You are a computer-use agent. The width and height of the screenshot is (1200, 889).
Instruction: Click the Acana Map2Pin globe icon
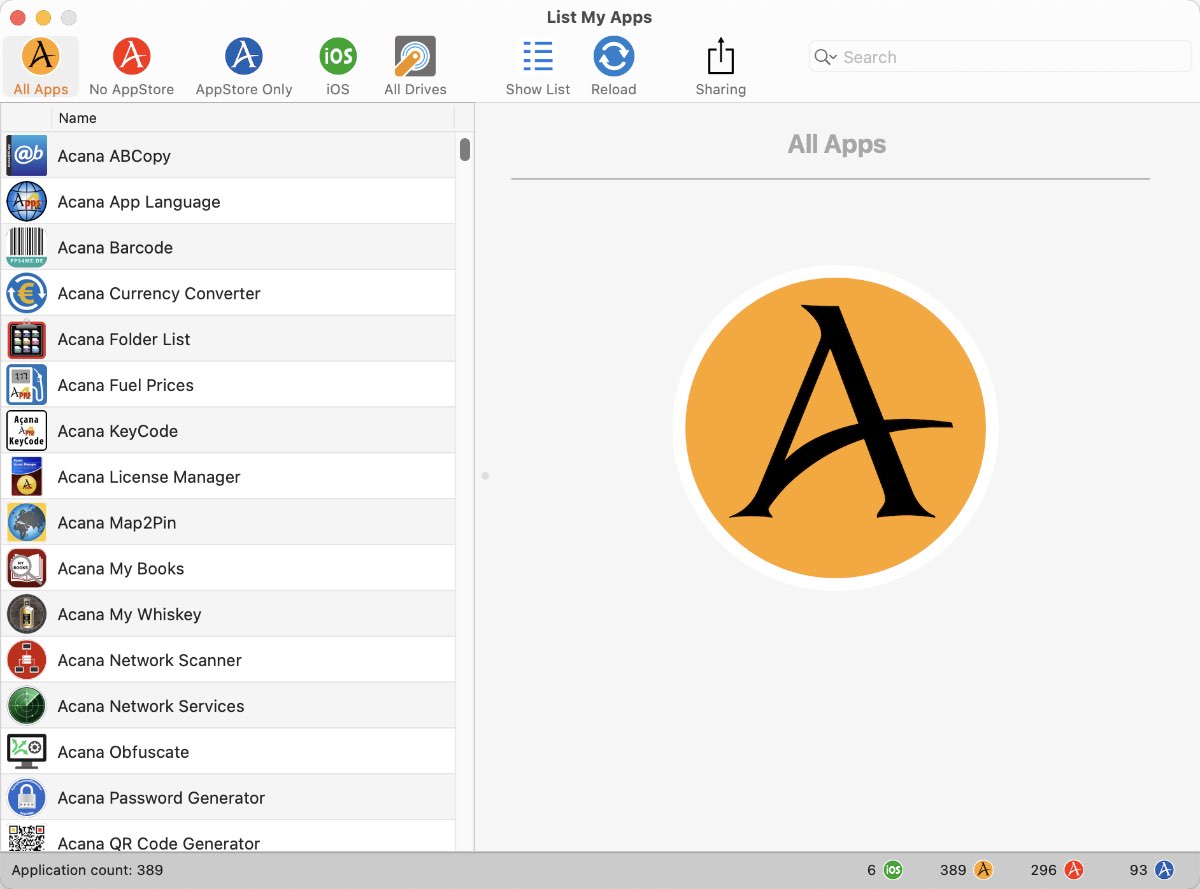tap(27, 523)
